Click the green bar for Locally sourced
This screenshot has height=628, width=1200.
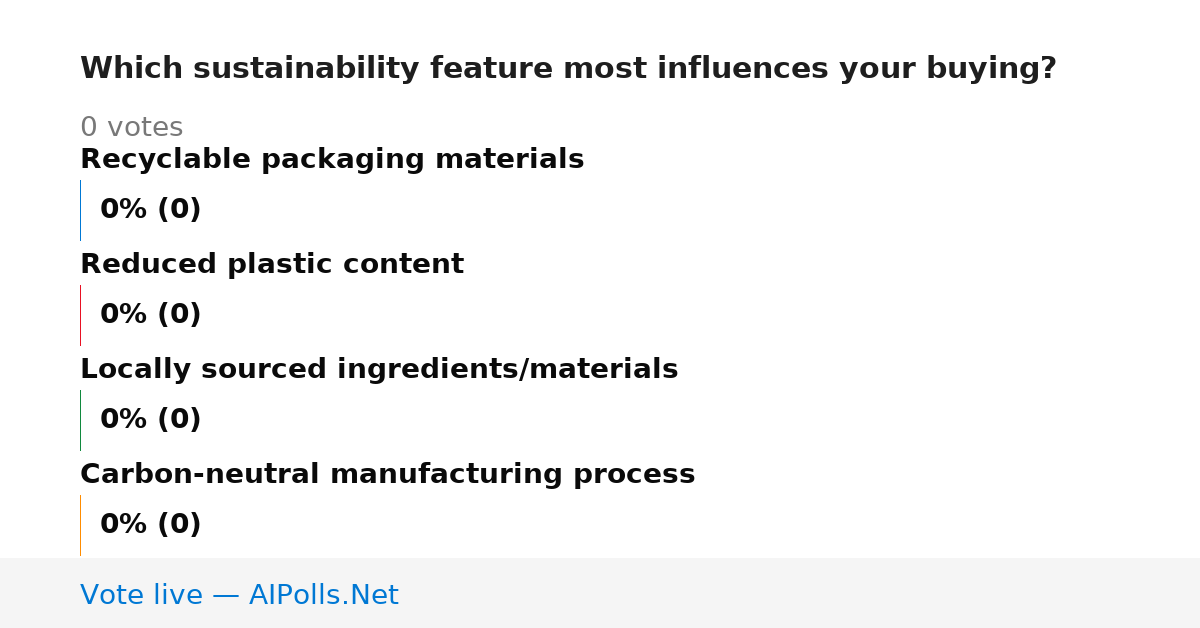pyautogui.click(x=80, y=420)
